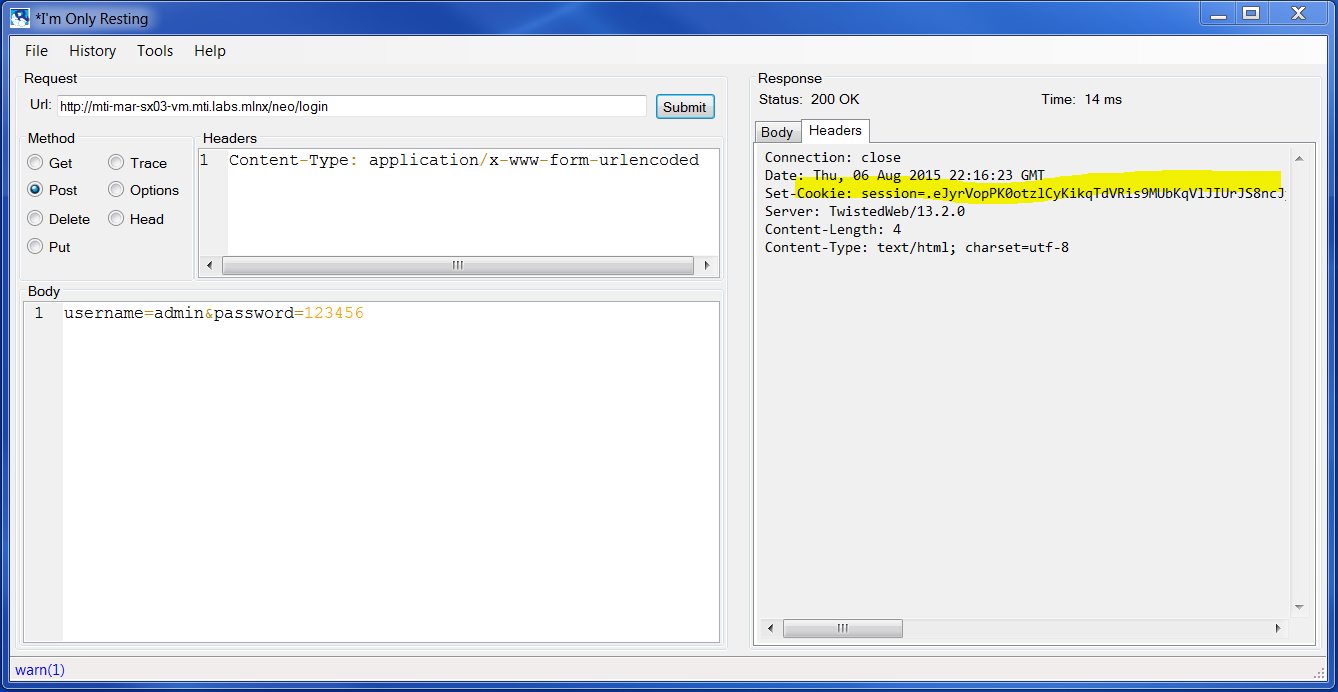Open the Tools menu
Viewport: 1338px width, 692px height.
click(x=154, y=50)
